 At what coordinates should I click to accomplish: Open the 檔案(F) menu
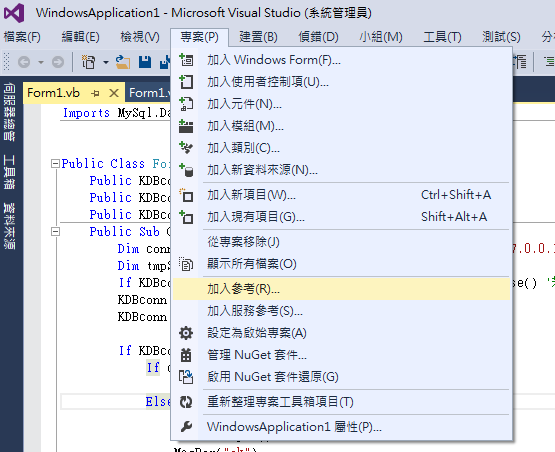click(22, 37)
